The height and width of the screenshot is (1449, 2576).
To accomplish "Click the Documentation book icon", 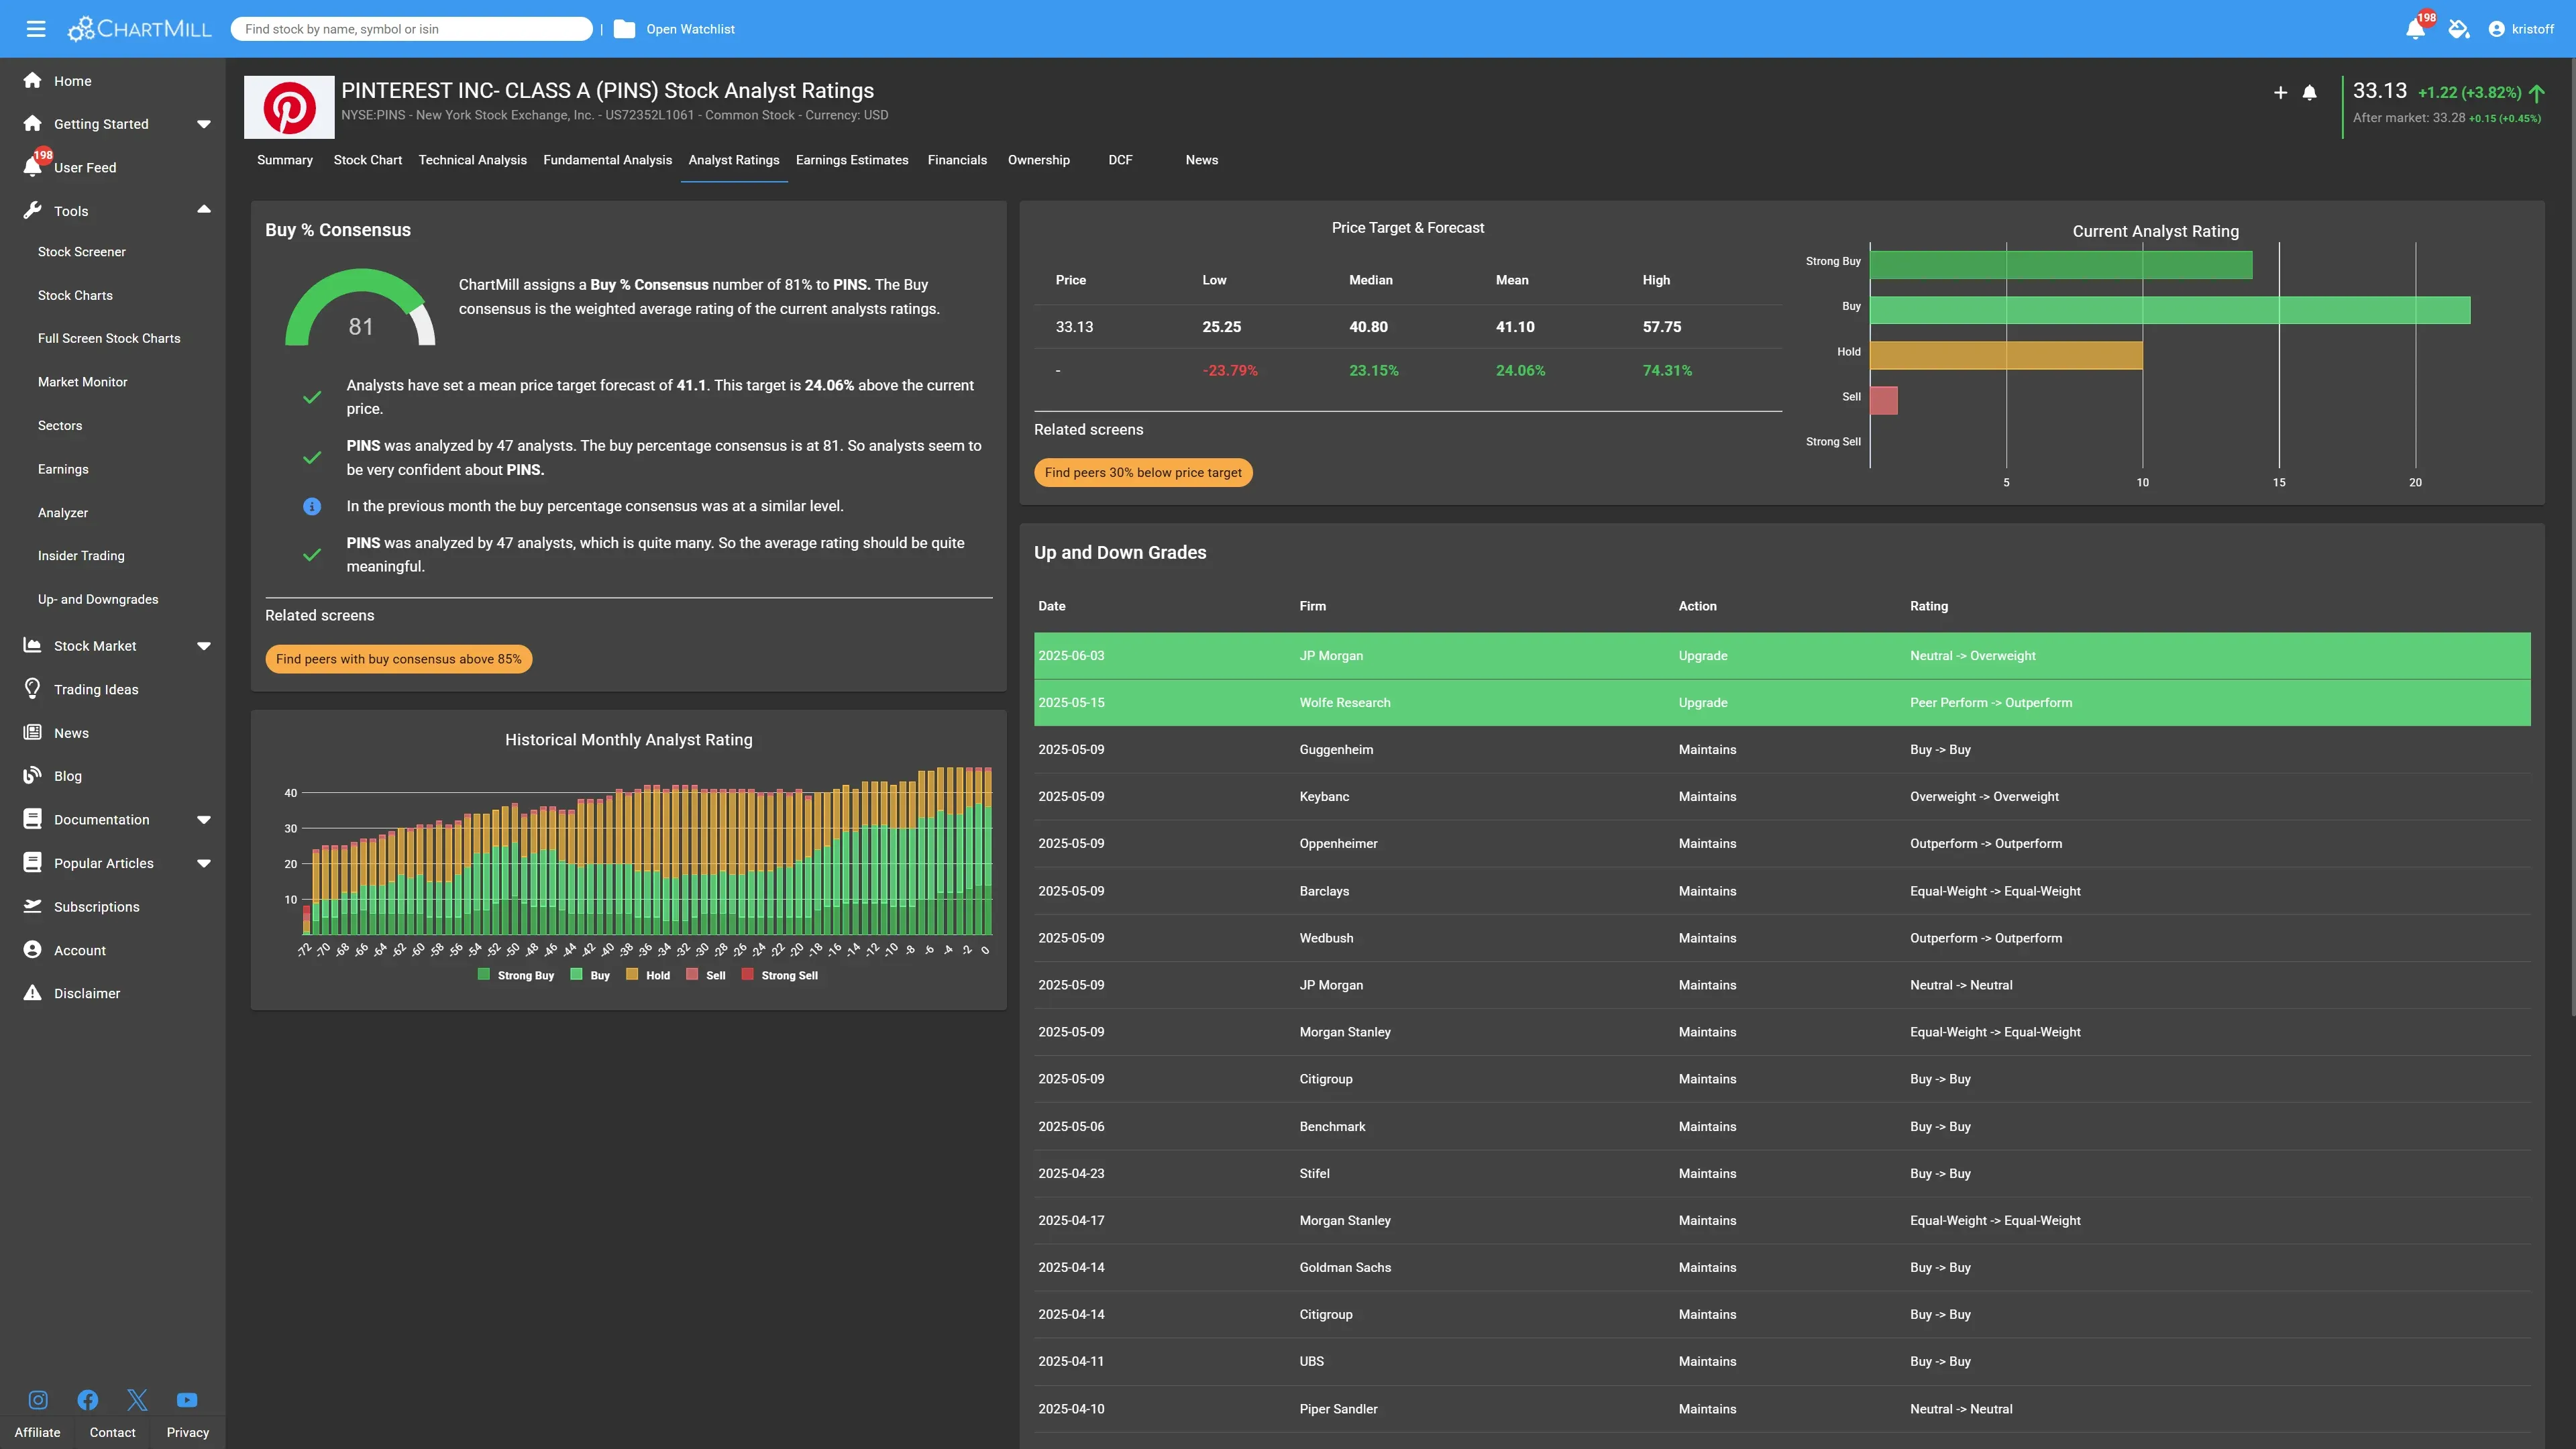I will [33, 819].
